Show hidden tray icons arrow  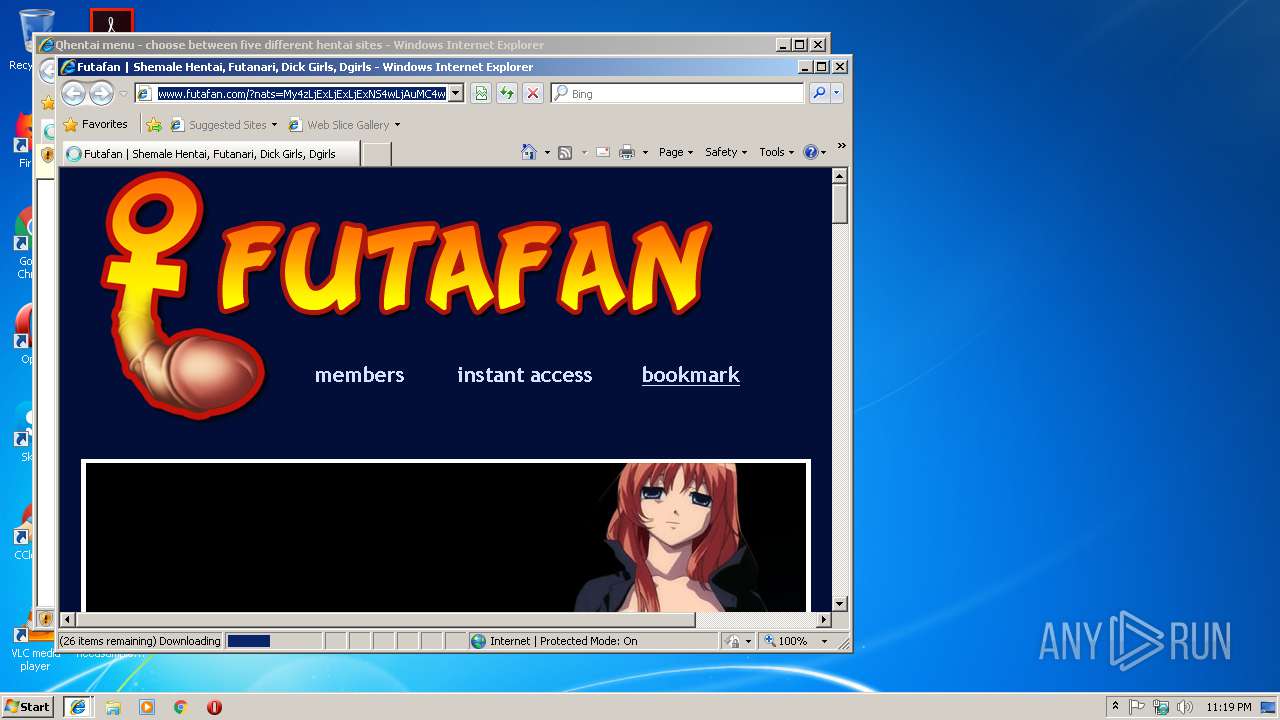(1116, 707)
